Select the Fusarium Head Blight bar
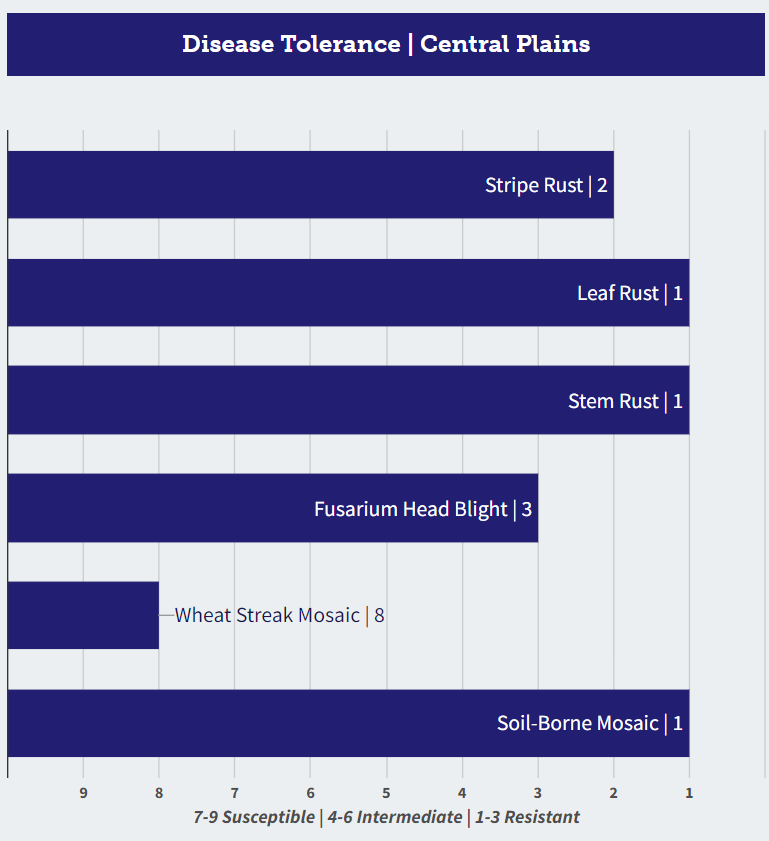The width and height of the screenshot is (769, 841). (272, 508)
